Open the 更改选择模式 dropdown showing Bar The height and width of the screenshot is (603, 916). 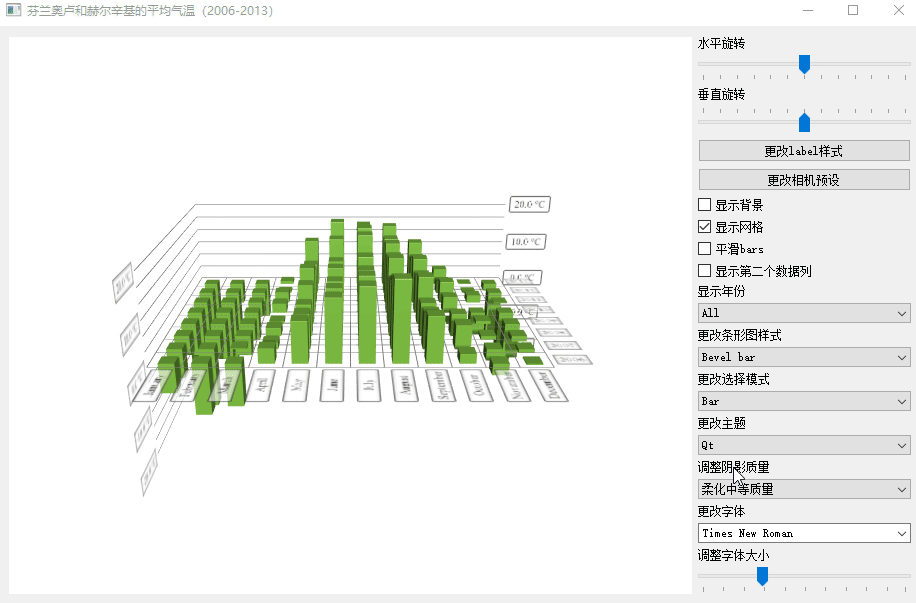click(x=804, y=401)
